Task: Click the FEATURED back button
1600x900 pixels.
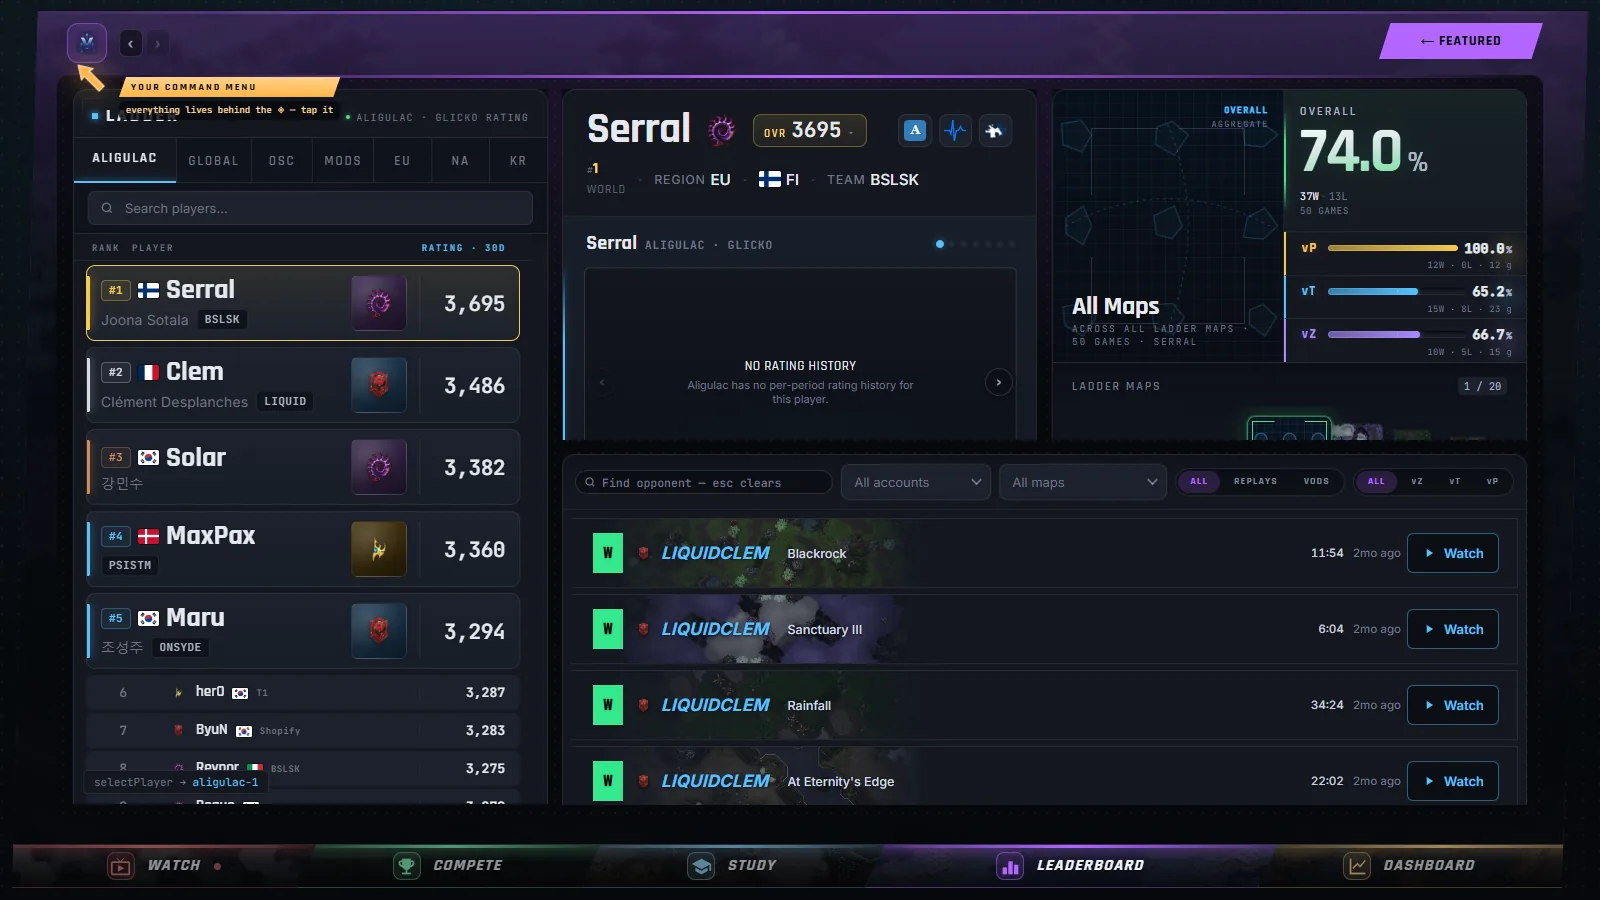Action: click(x=1460, y=41)
